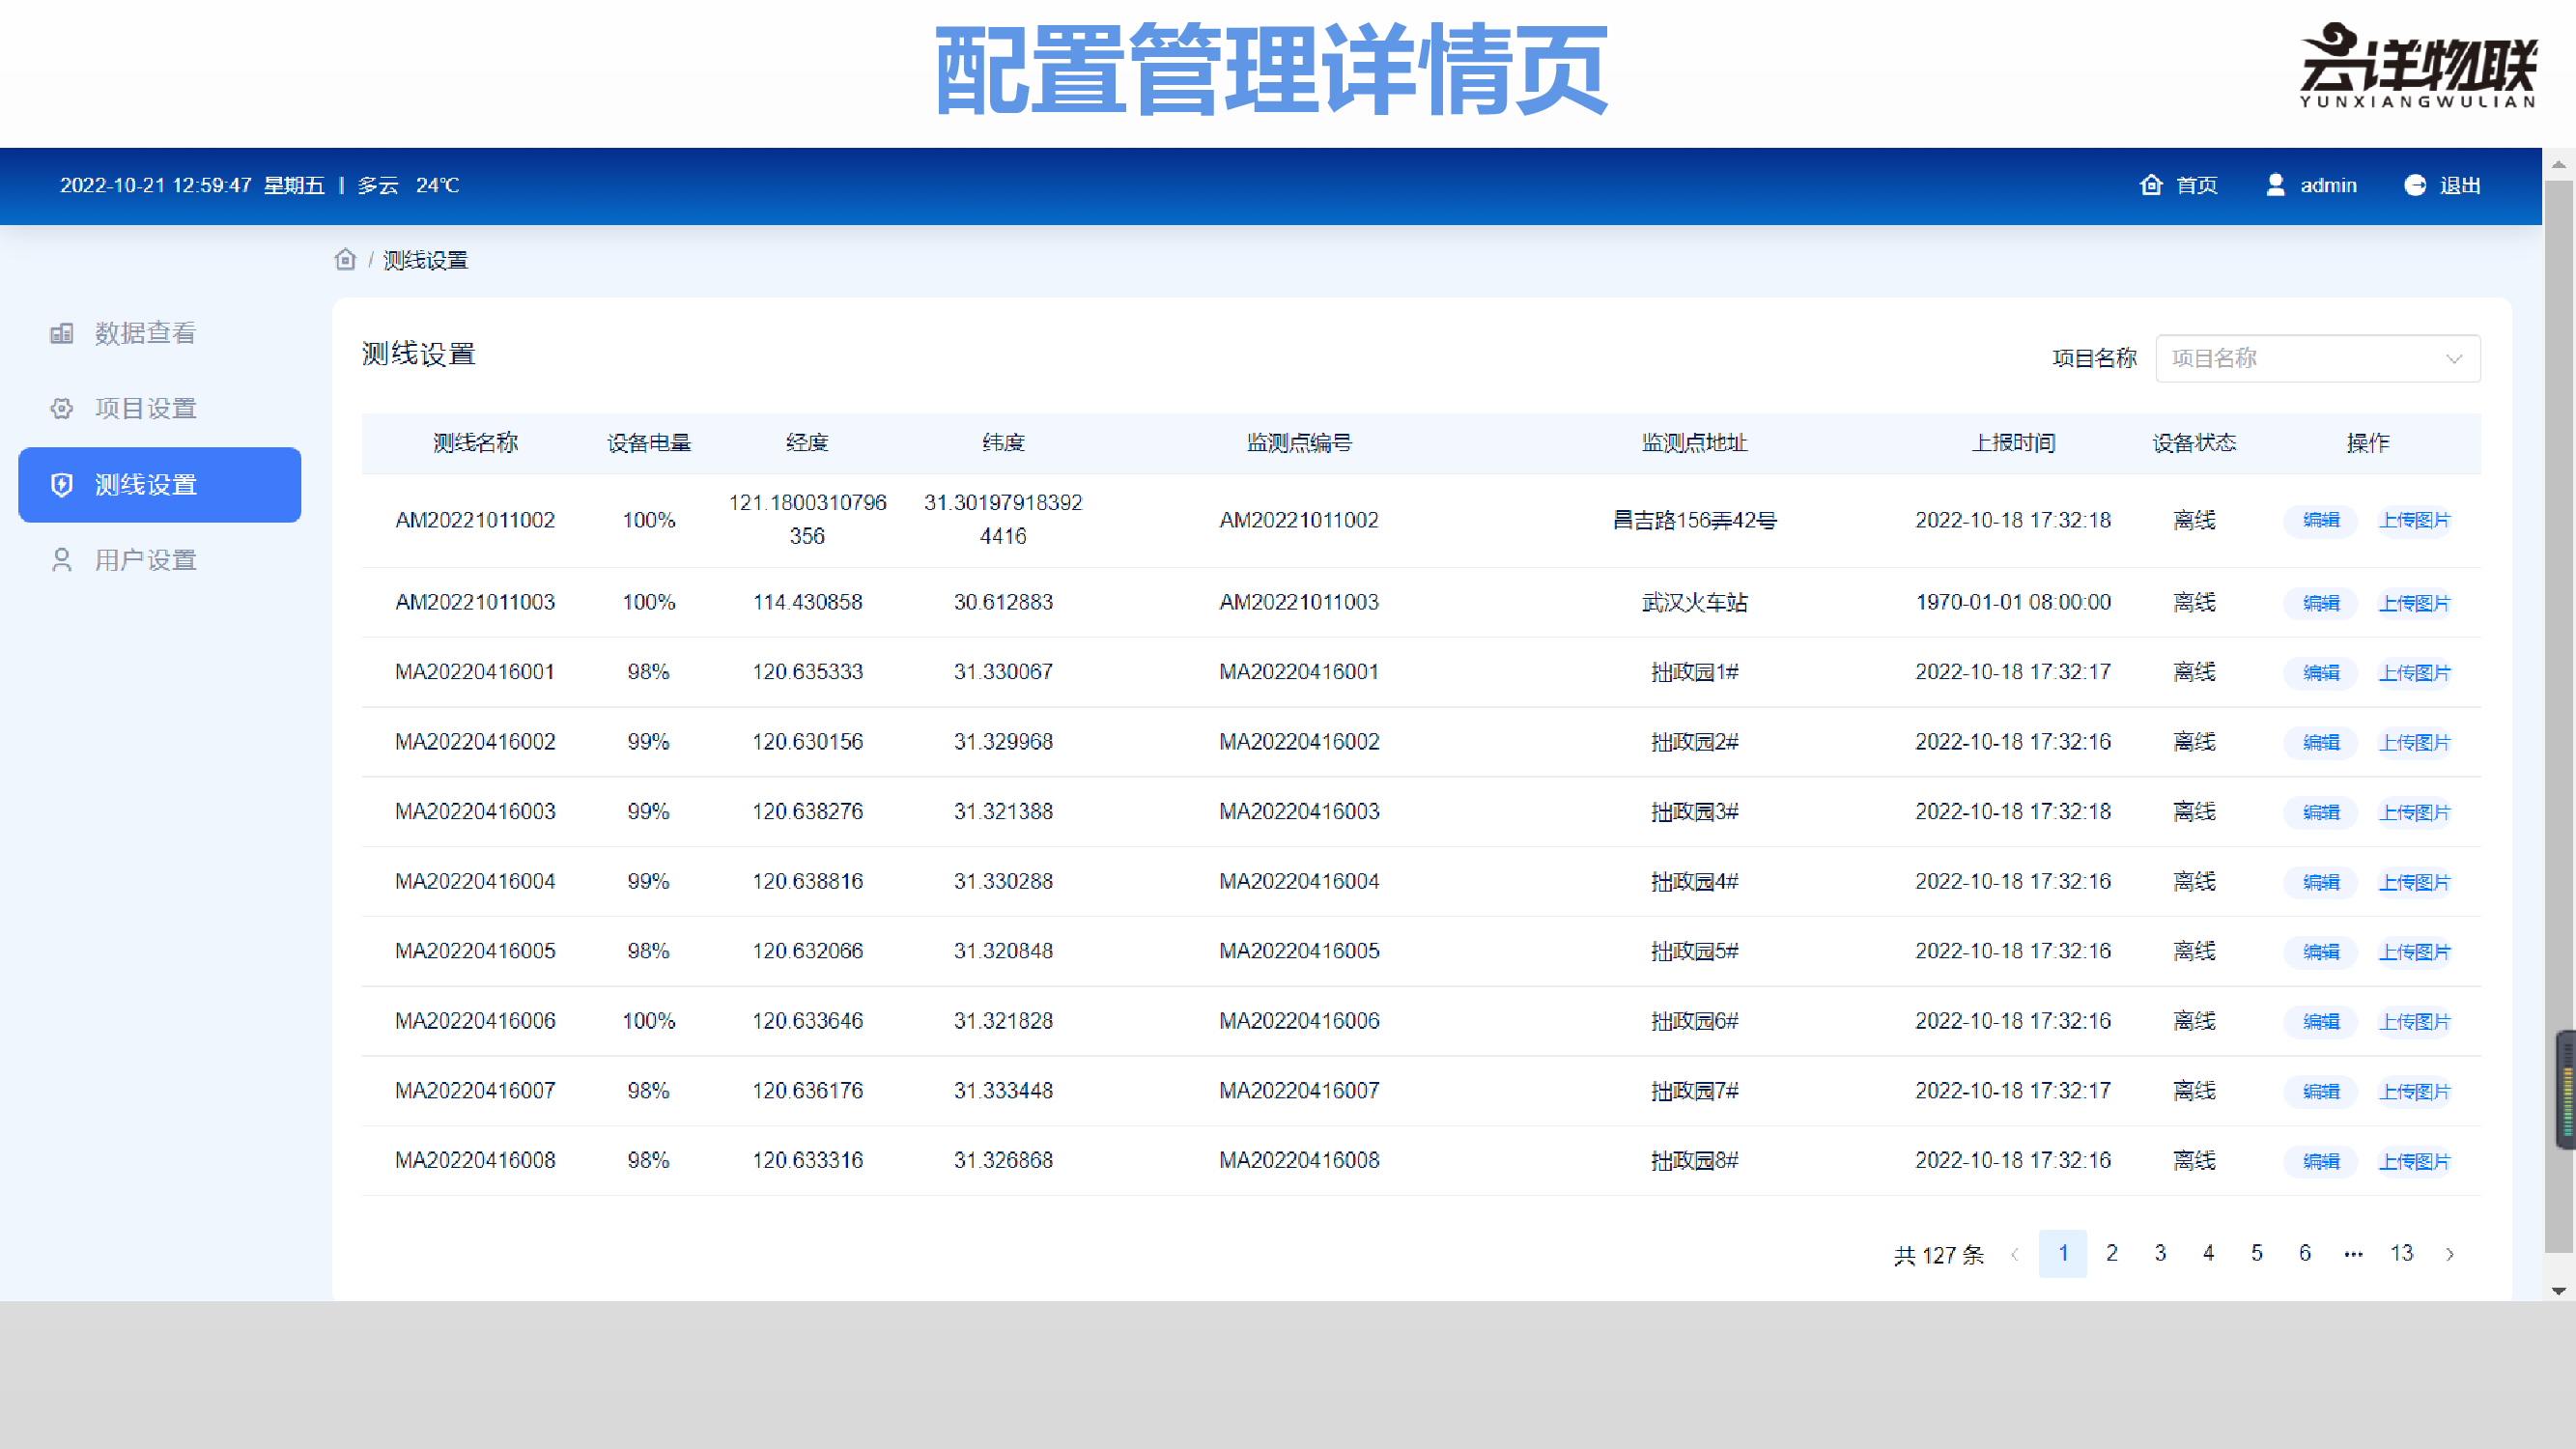Go to next page with right arrow
Screen dimensions: 2576x1449
tap(2449, 1254)
